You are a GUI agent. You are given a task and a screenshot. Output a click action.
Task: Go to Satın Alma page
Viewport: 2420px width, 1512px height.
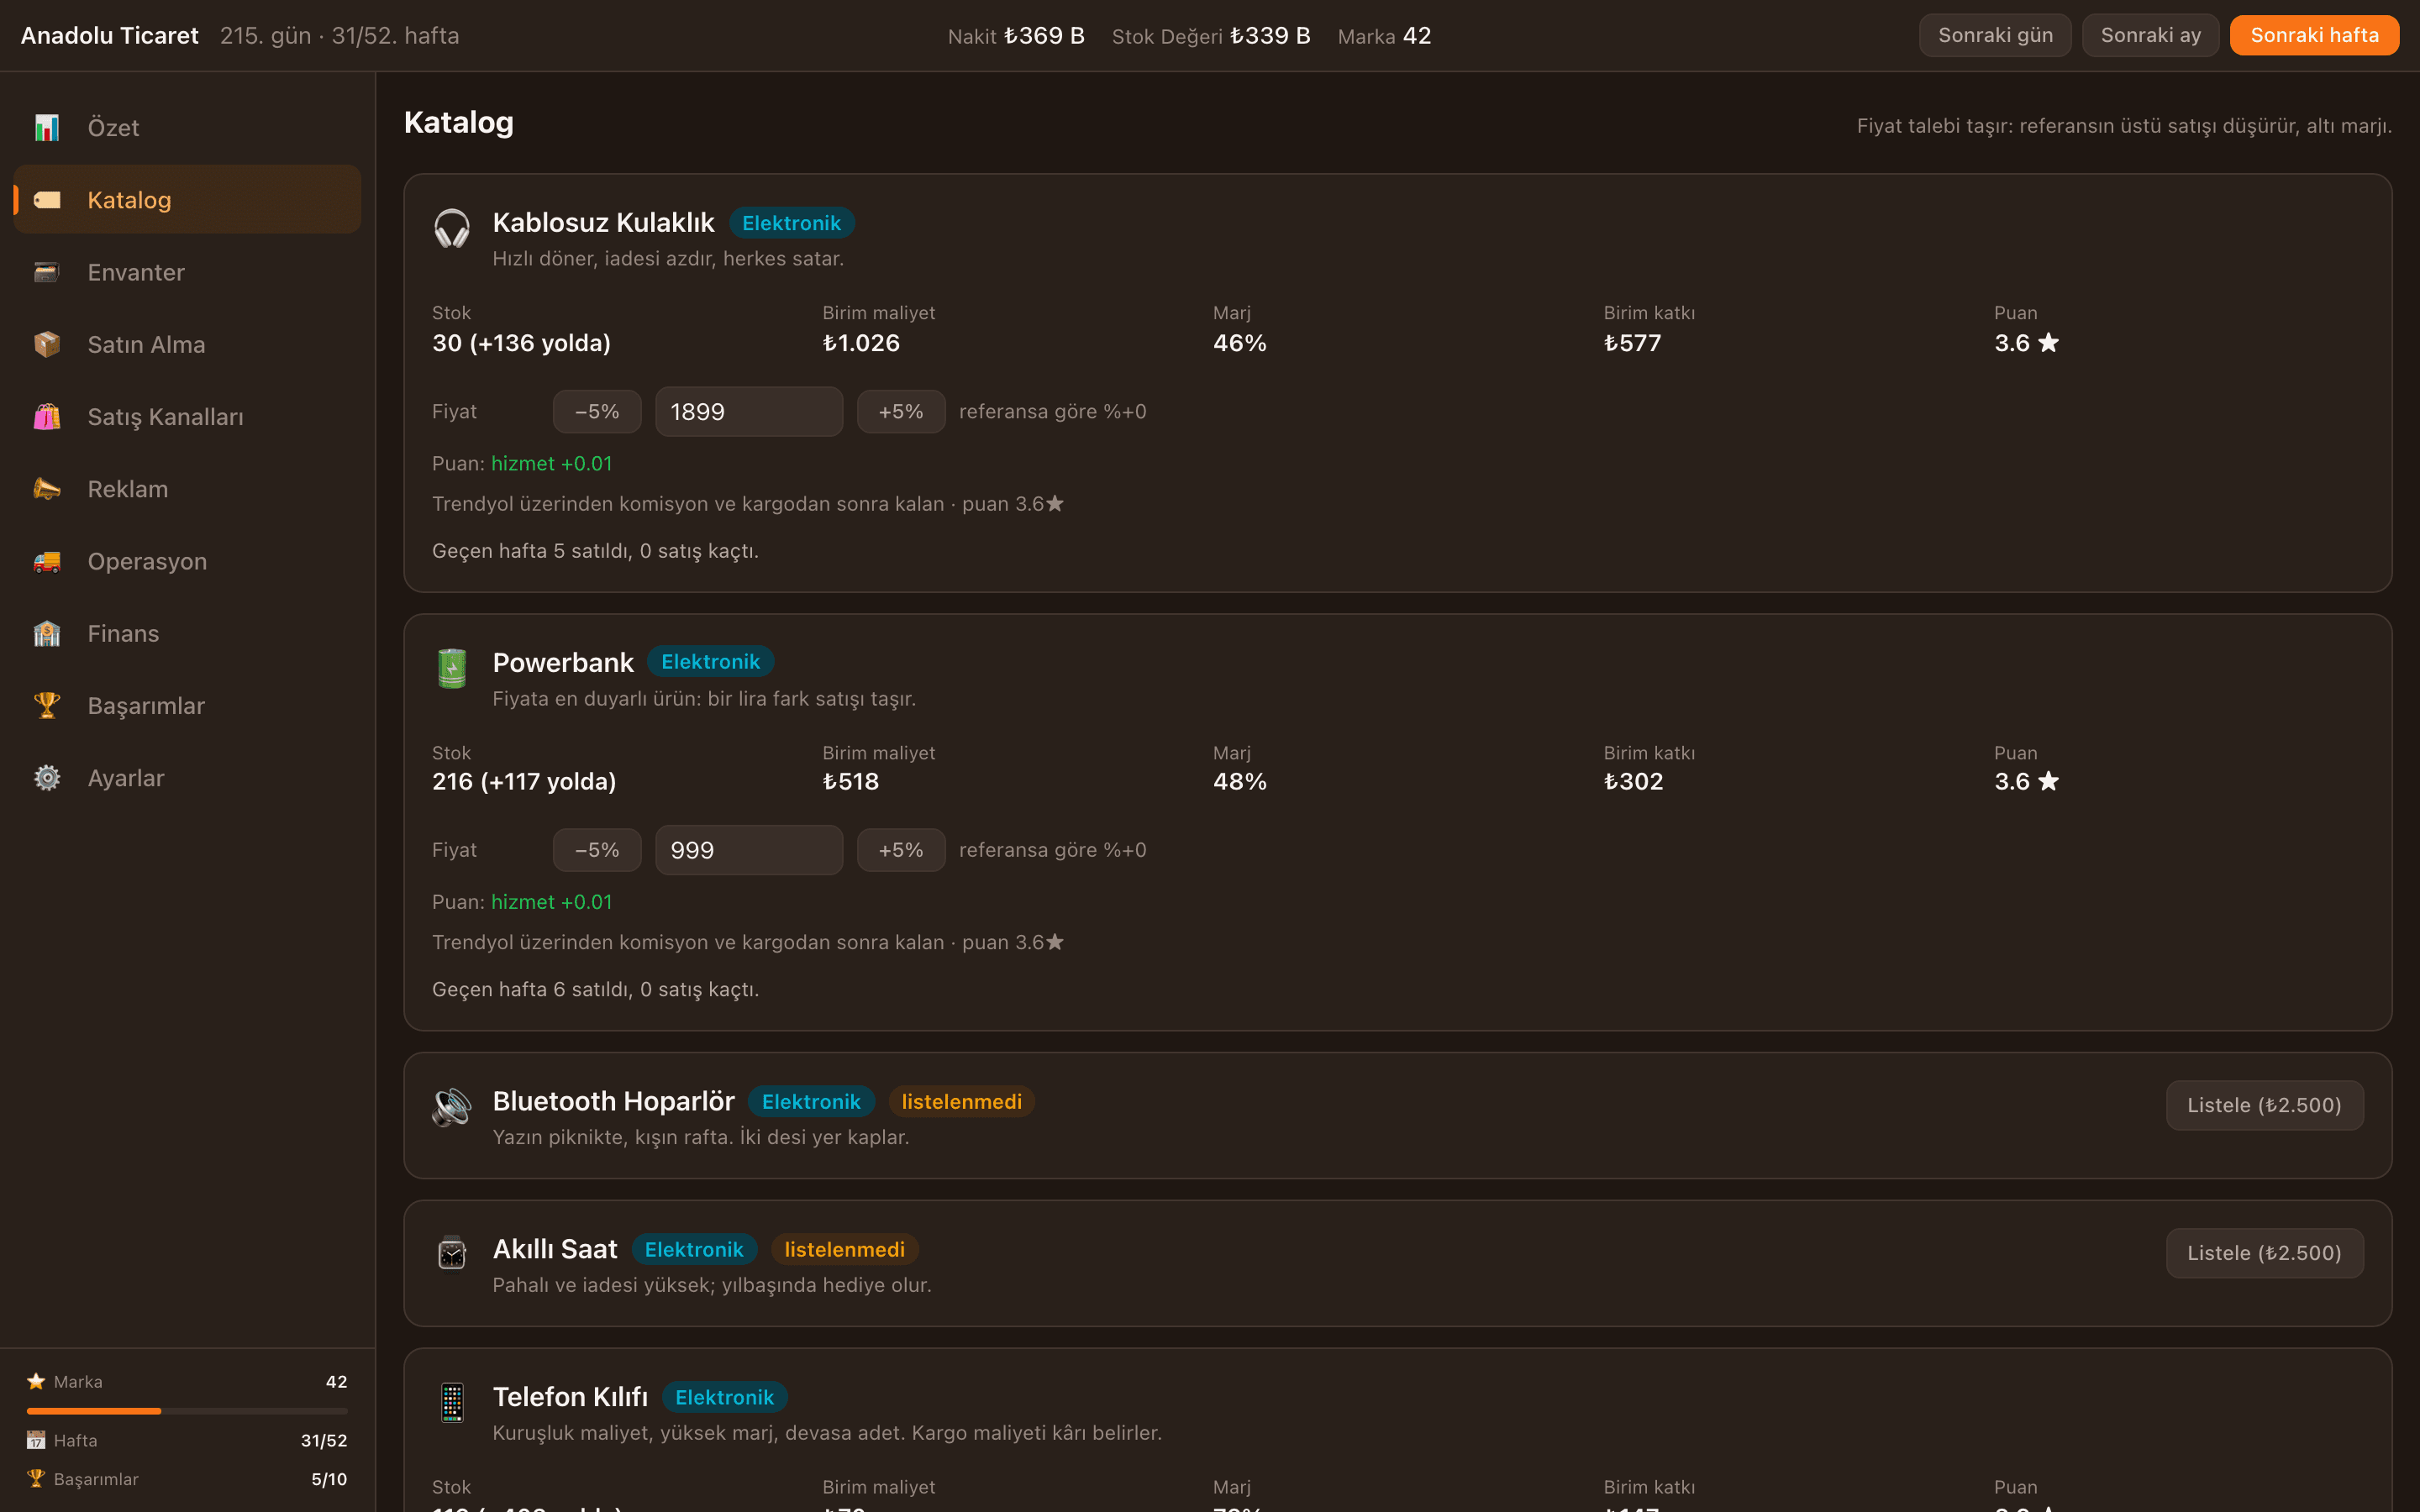(187, 344)
